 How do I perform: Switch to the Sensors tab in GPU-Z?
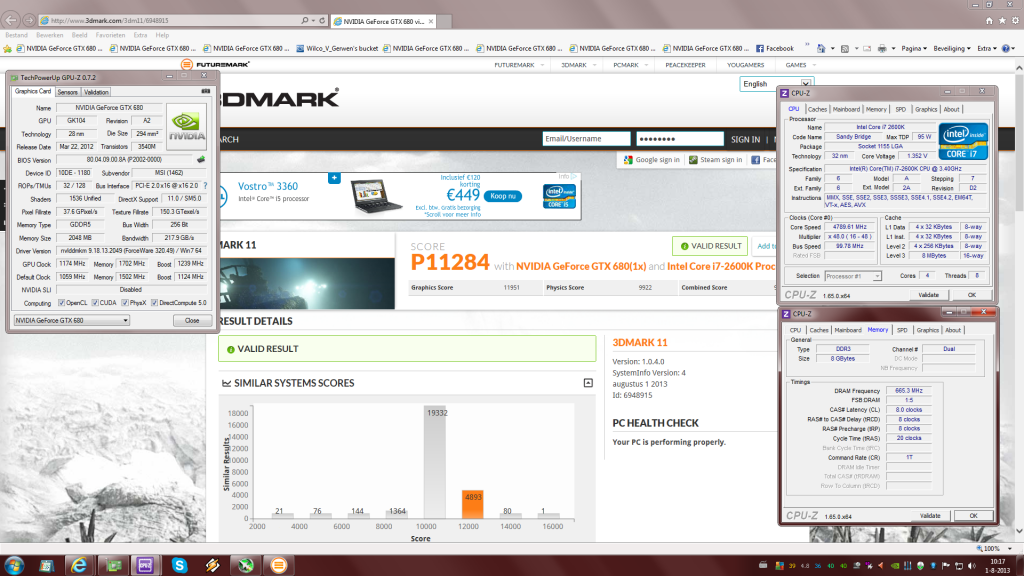[x=67, y=92]
